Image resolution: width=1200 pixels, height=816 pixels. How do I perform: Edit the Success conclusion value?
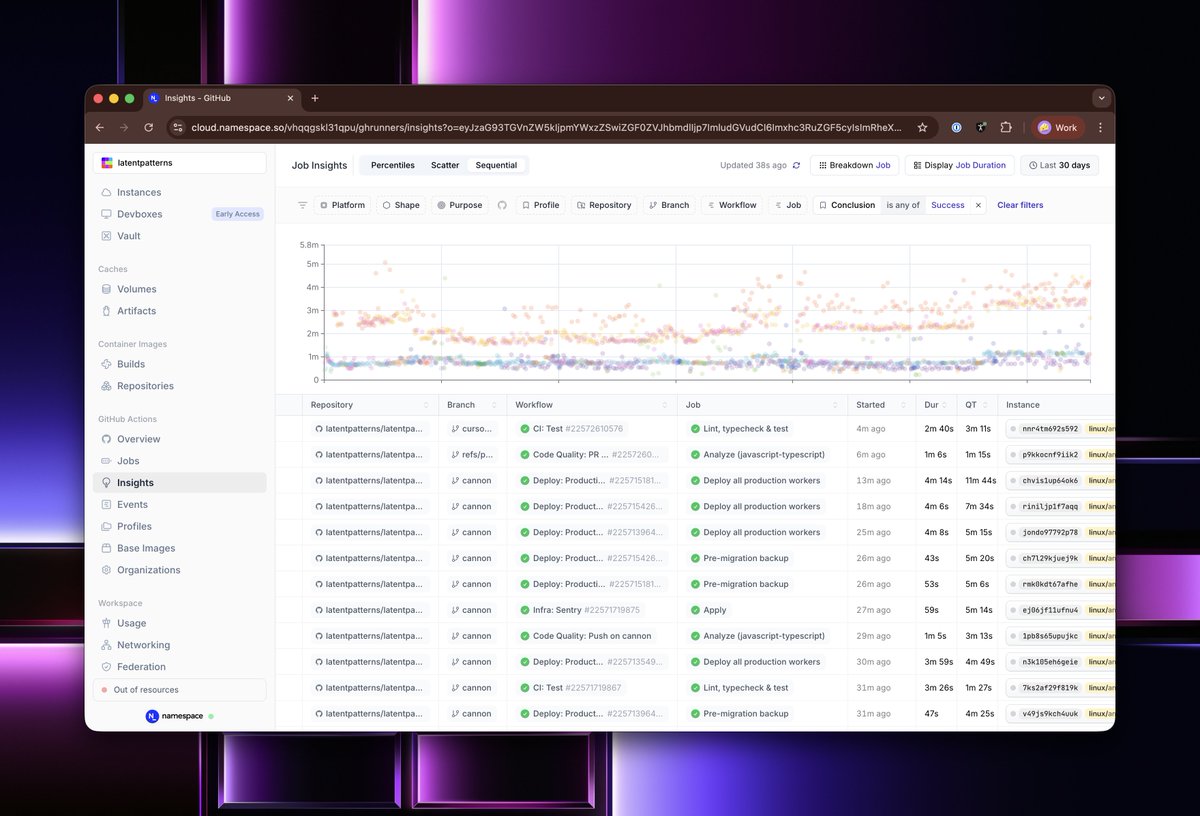[948, 205]
